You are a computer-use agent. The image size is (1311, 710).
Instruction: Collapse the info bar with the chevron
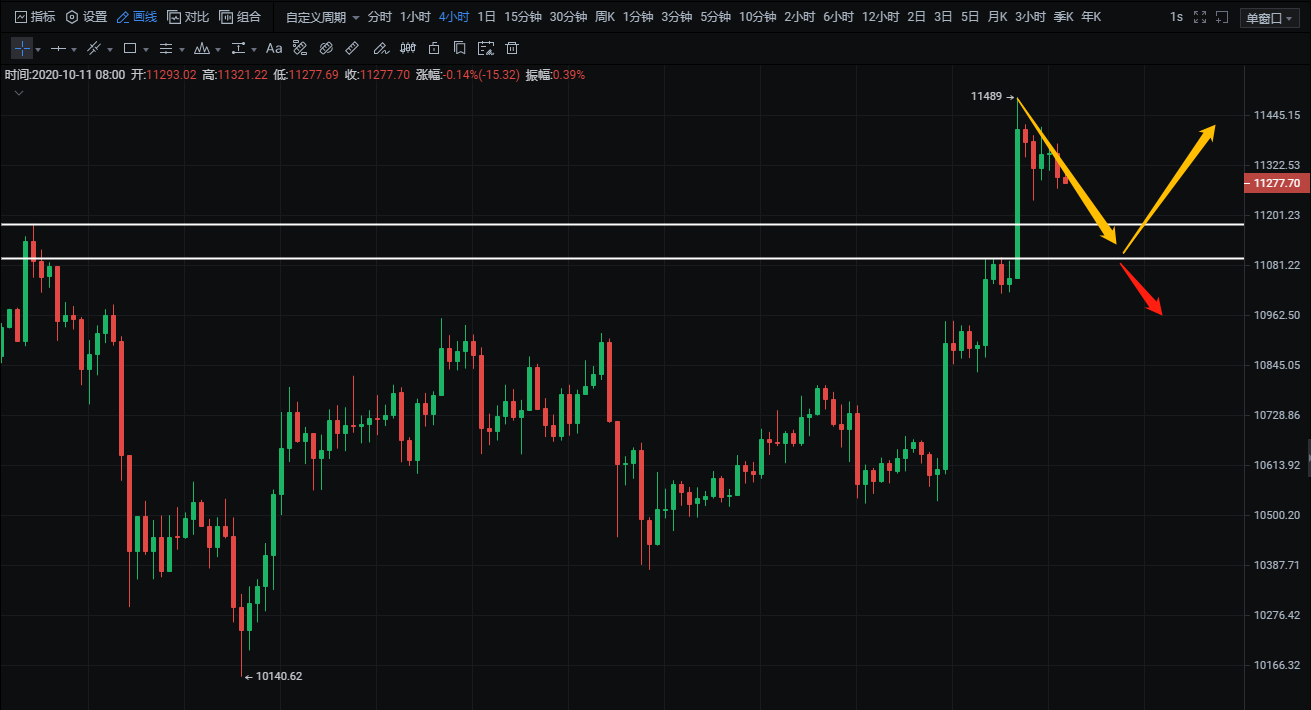tap(18, 93)
